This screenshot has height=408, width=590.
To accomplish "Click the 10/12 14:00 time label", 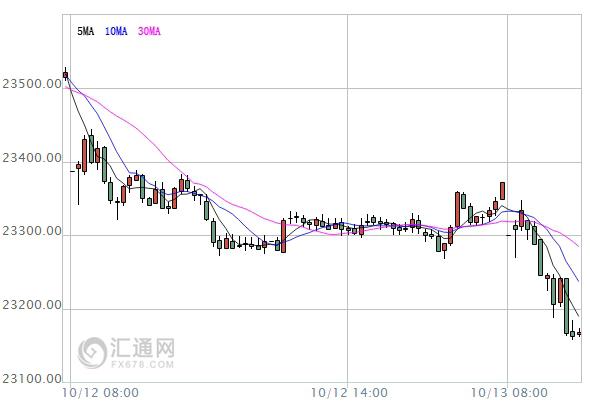I will 349,393.
